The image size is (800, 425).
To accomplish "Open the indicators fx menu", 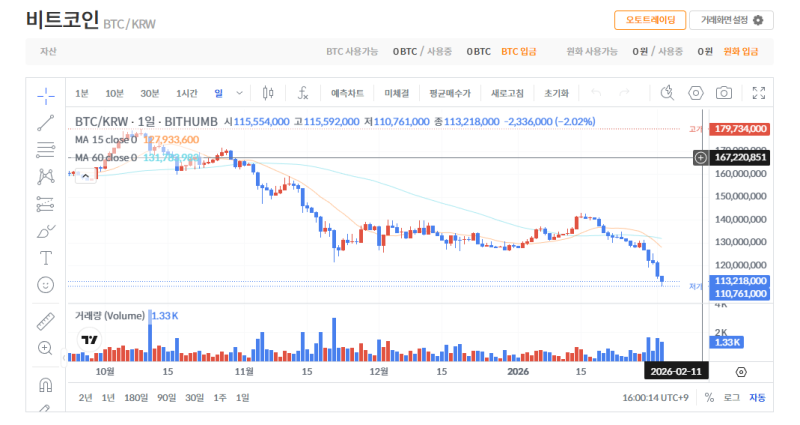I will [x=303, y=93].
